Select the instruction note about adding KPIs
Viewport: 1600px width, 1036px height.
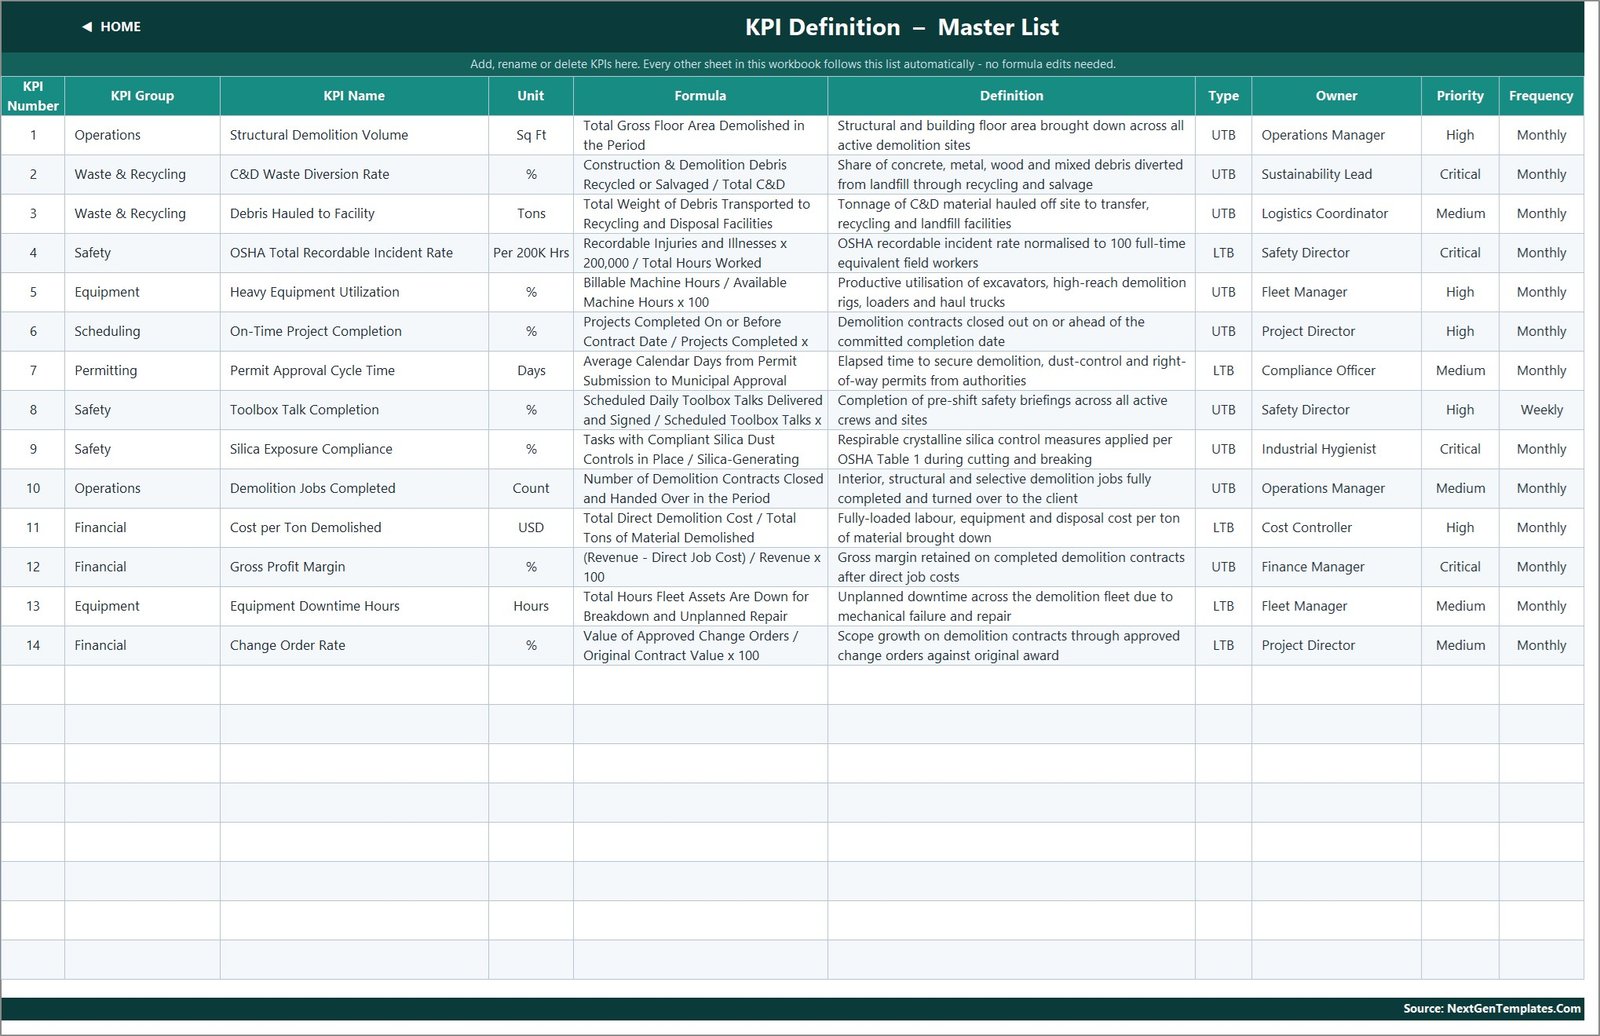coord(793,64)
